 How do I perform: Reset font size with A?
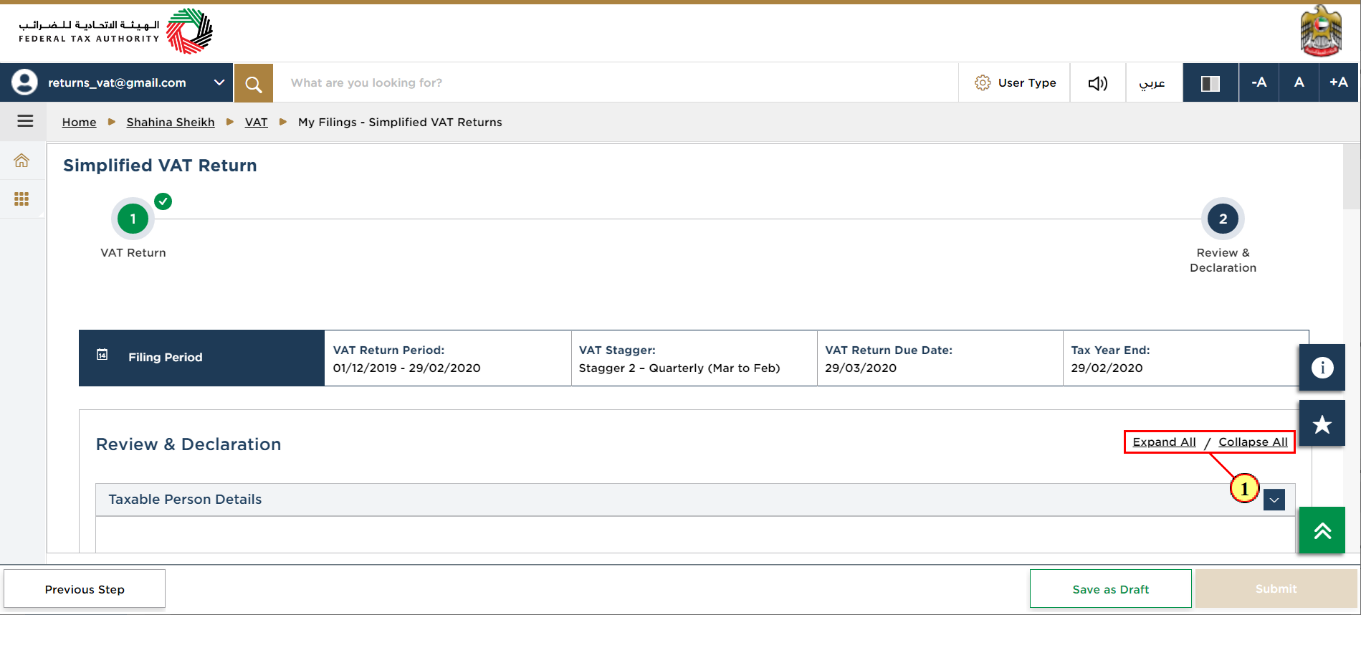point(1299,83)
